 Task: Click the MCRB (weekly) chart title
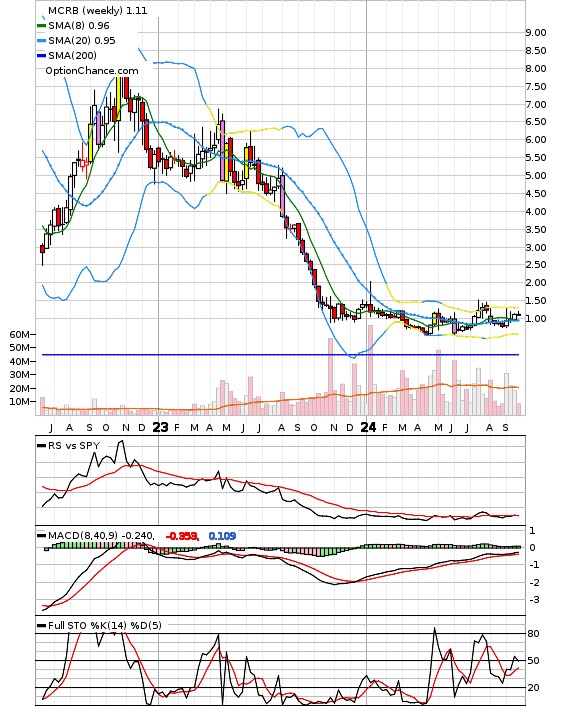pos(98,10)
